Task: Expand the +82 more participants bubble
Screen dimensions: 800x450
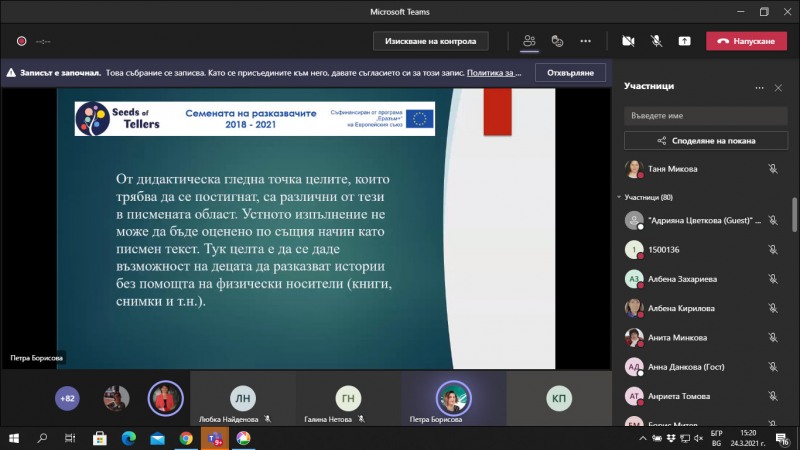Action: (68, 398)
